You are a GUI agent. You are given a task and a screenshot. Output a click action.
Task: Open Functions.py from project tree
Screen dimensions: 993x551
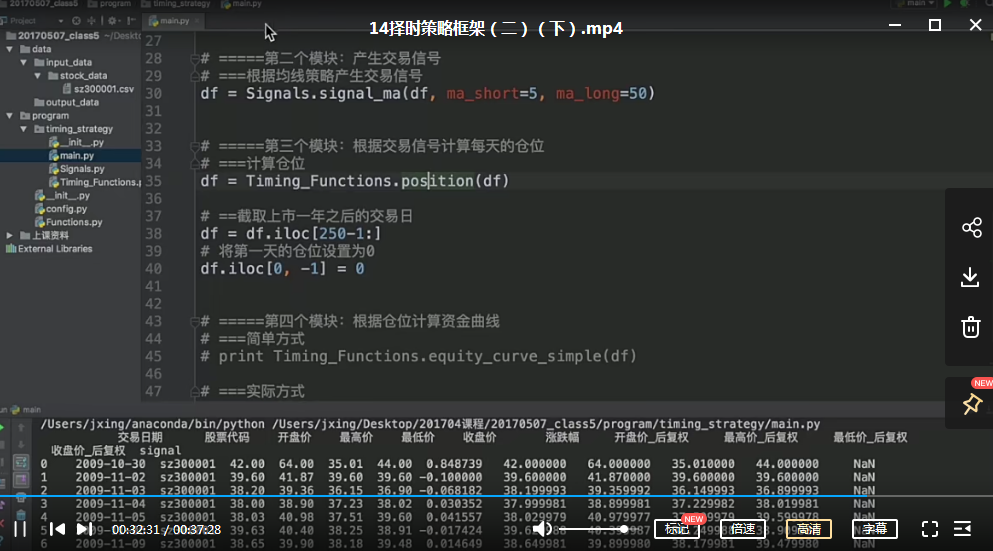pos(68,222)
